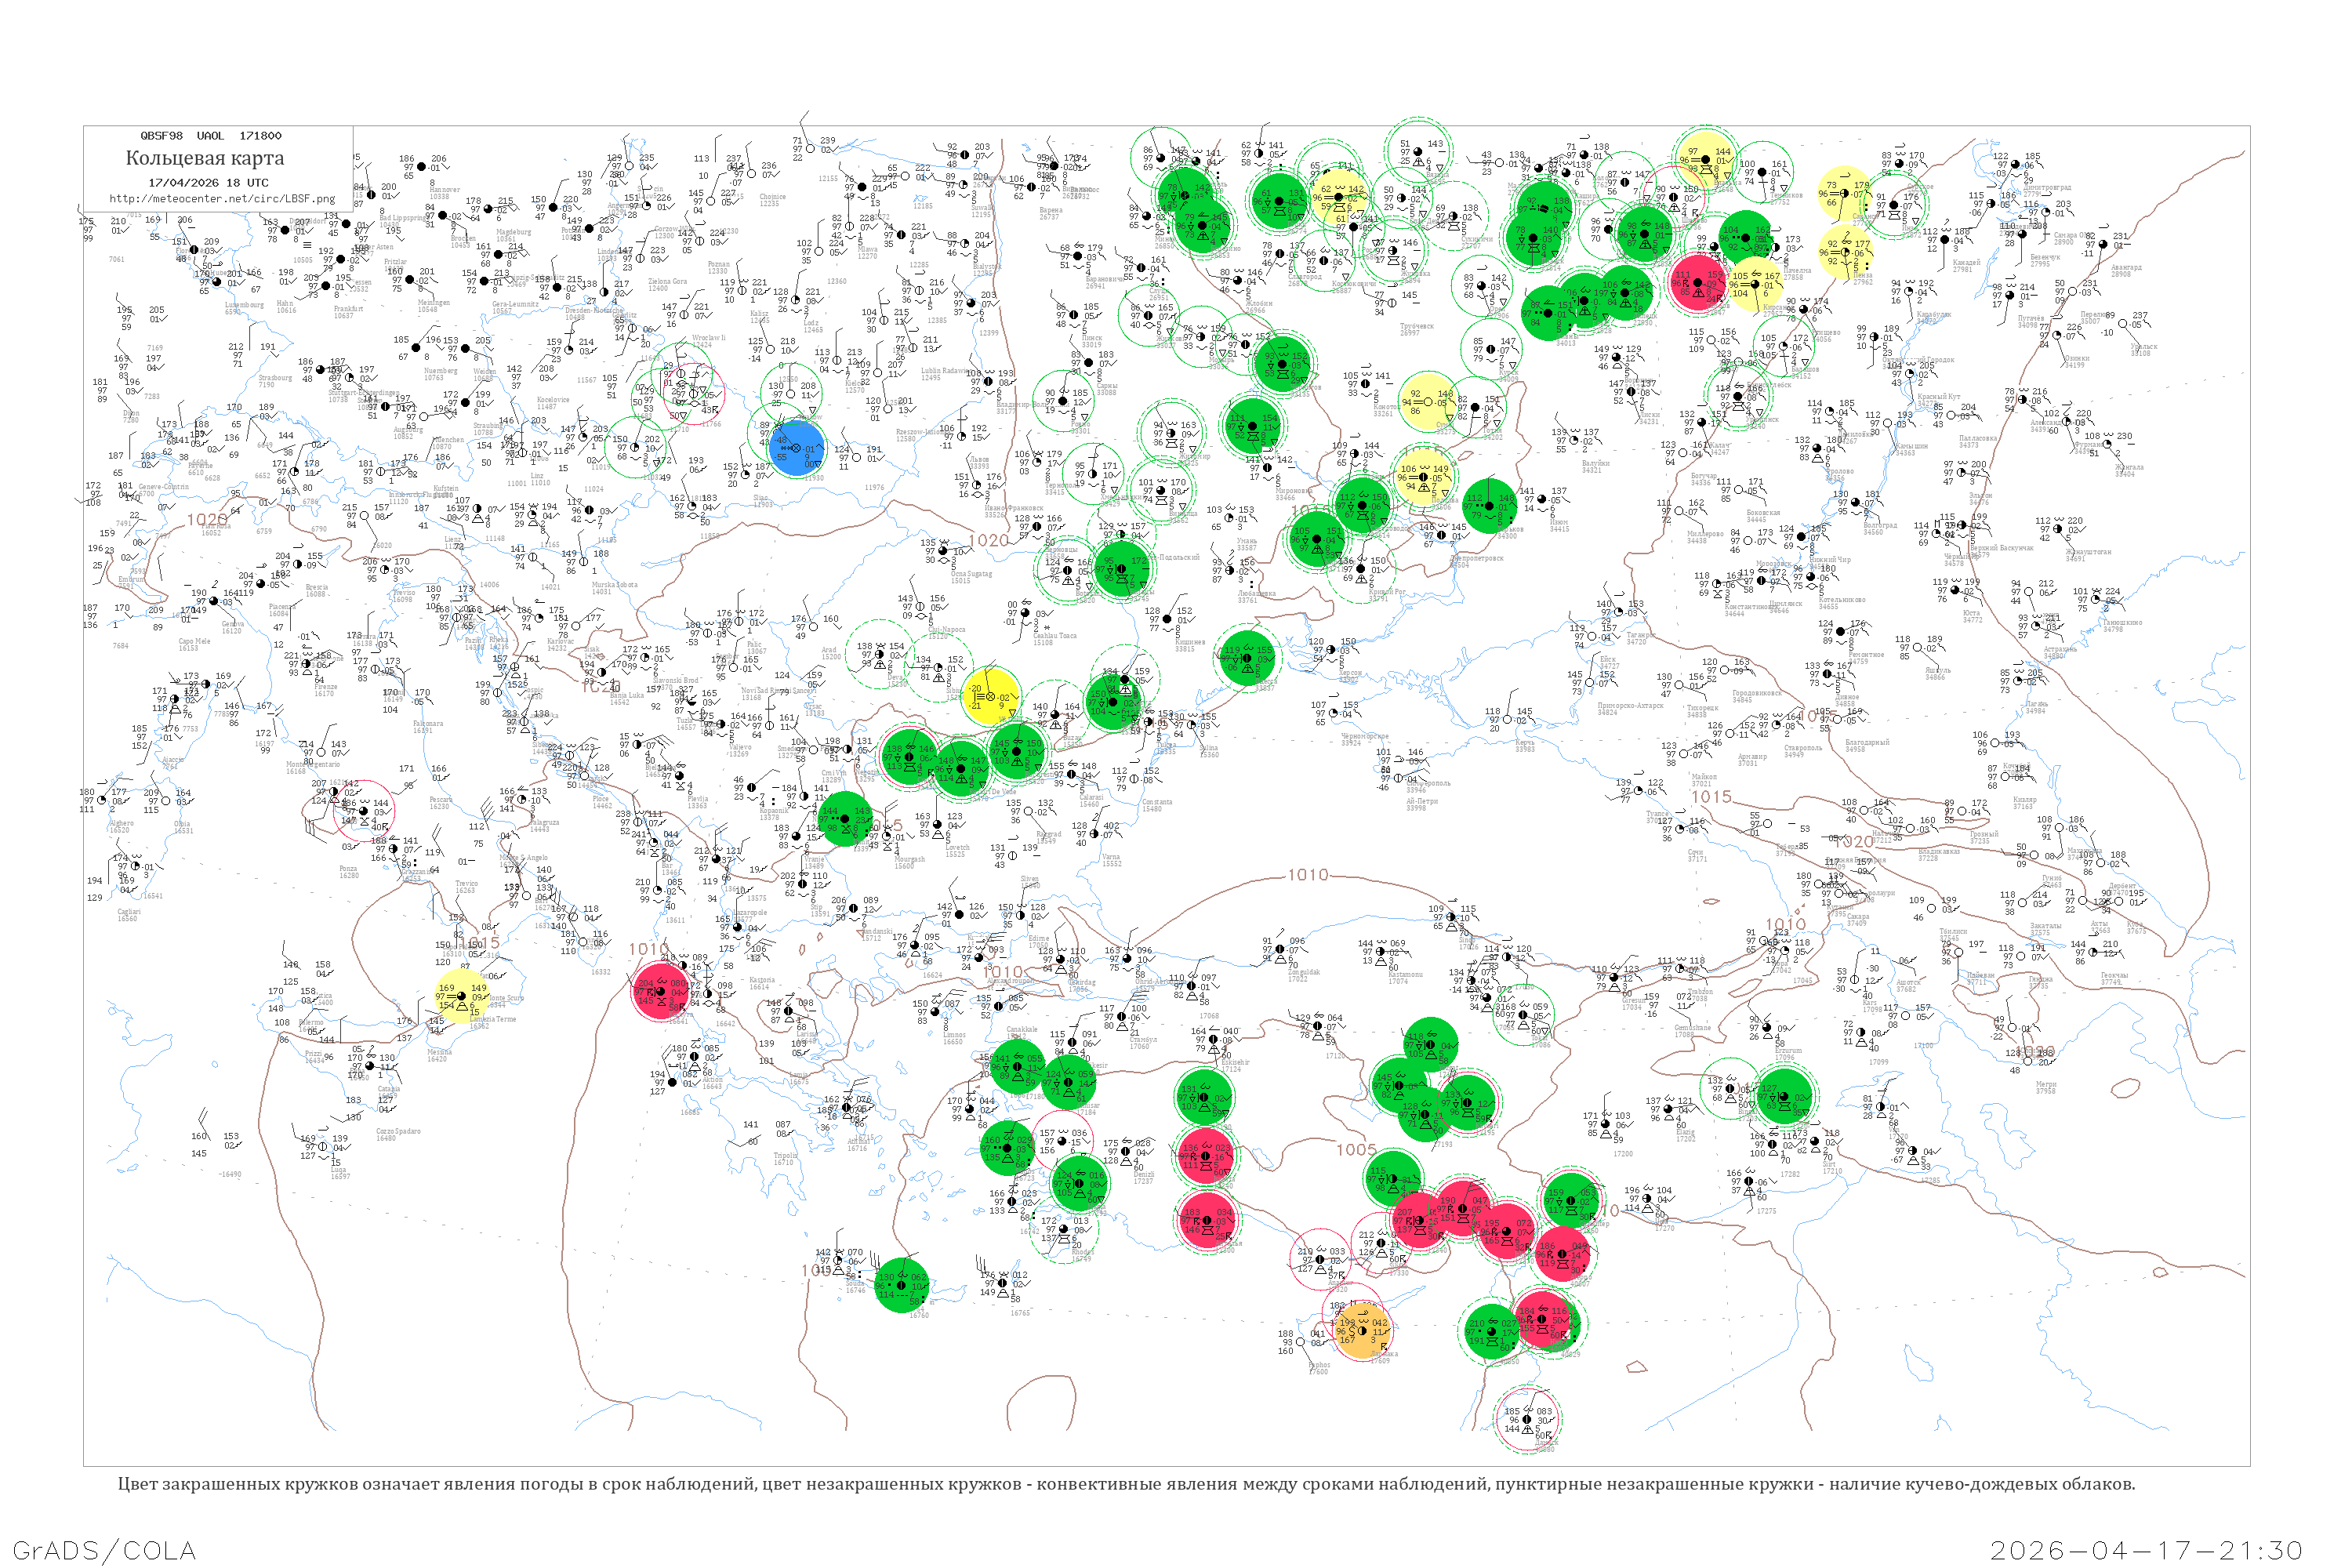Click the Hannover 10338 station label
Viewport: 2352px width, 1568px height.
[x=445, y=192]
